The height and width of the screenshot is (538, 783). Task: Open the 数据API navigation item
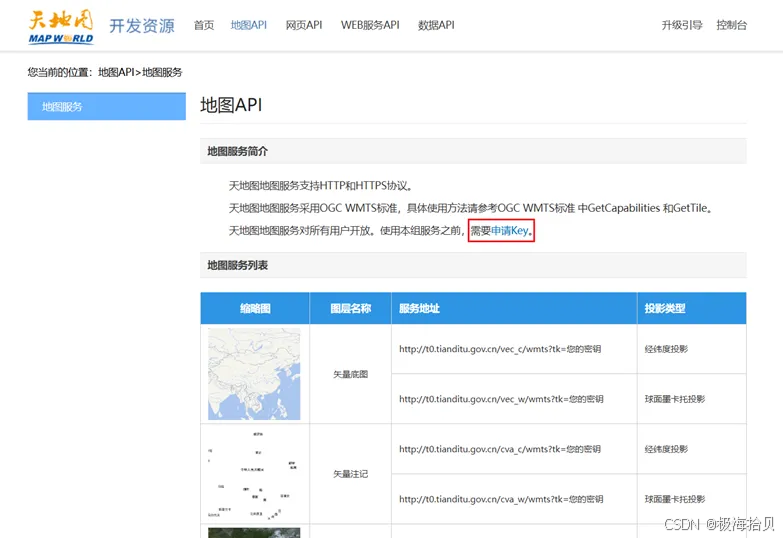pyautogui.click(x=436, y=25)
